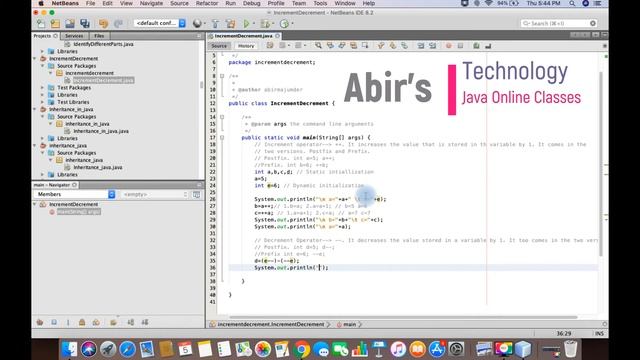Click the Stop Macro Recording square icon
The width and height of the screenshot is (640, 360).
pyautogui.click(x=460, y=46)
